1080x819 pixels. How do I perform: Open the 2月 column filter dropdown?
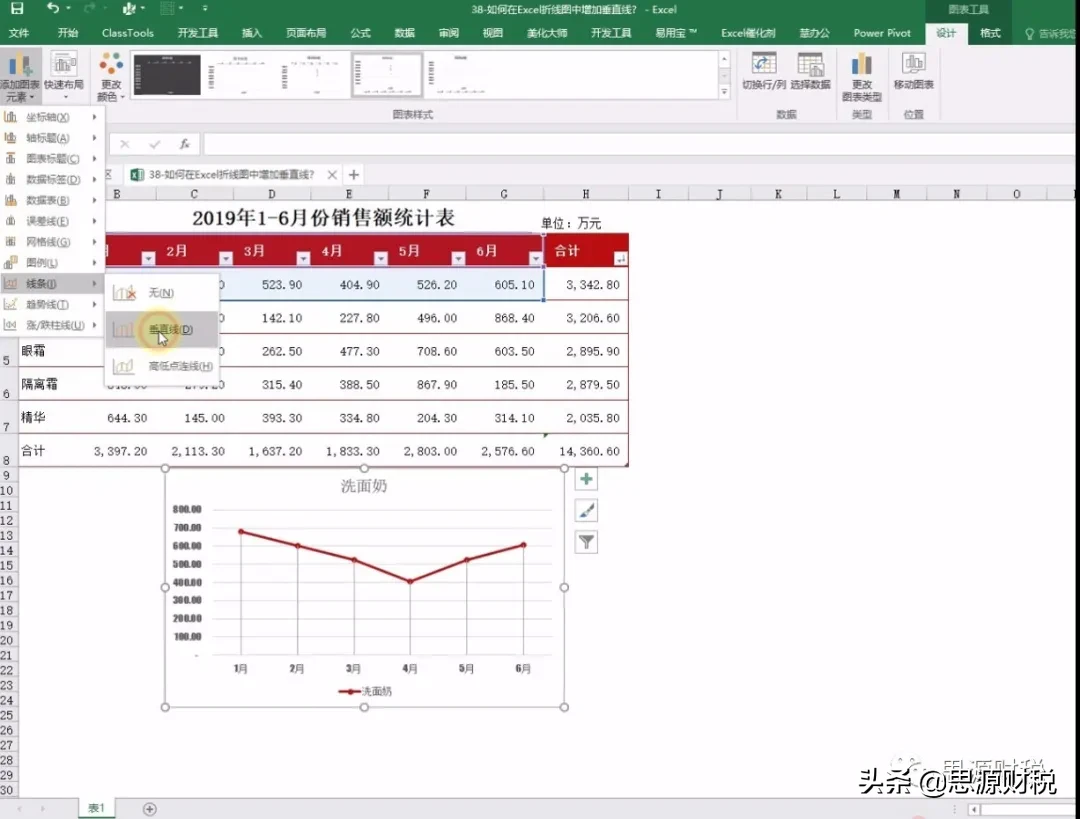(225, 258)
